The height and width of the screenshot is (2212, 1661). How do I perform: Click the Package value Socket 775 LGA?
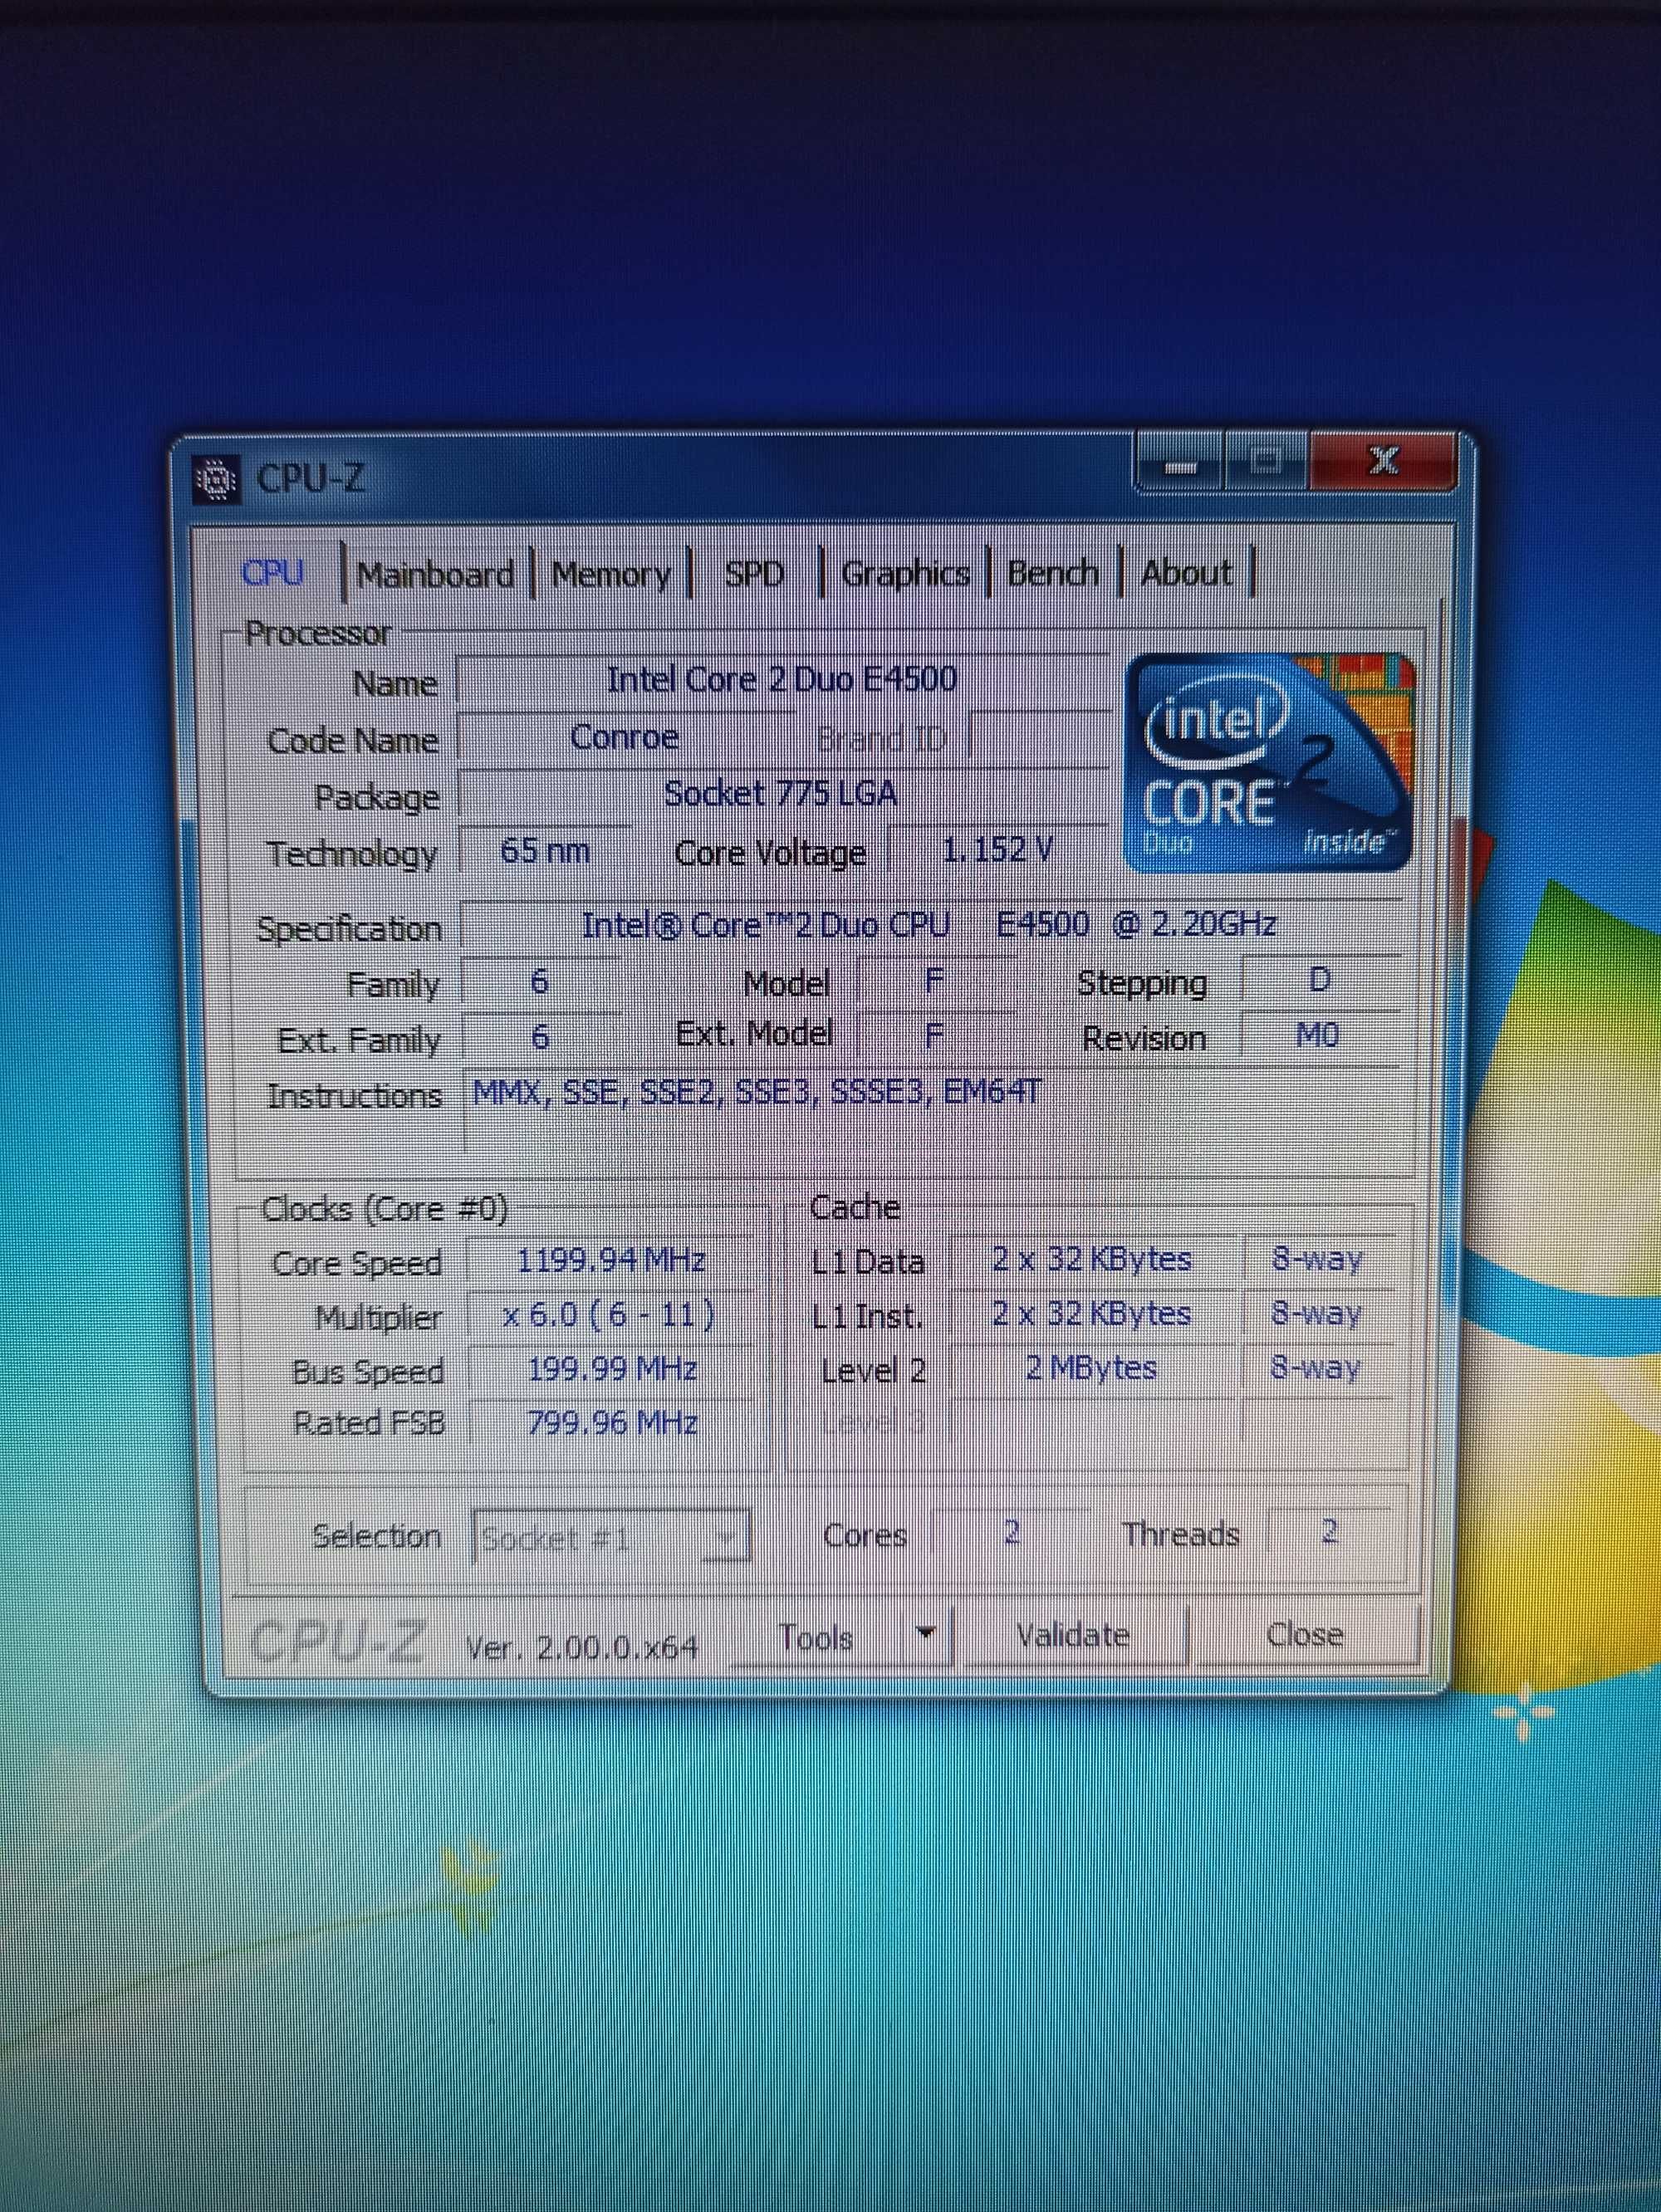(782, 794)
